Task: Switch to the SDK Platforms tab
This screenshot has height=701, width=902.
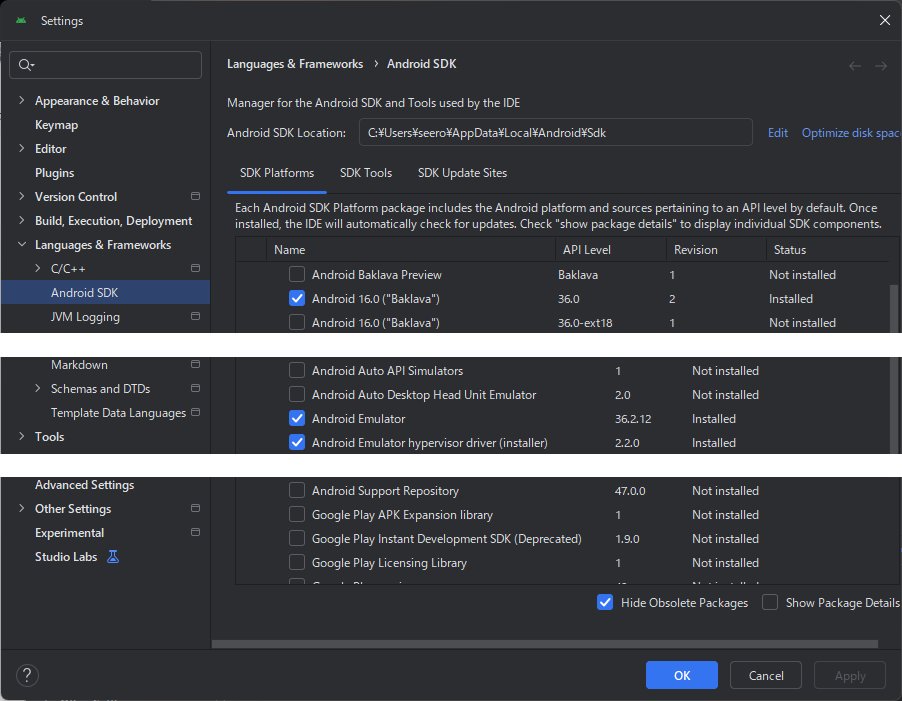Action: [x=277, y=173]
